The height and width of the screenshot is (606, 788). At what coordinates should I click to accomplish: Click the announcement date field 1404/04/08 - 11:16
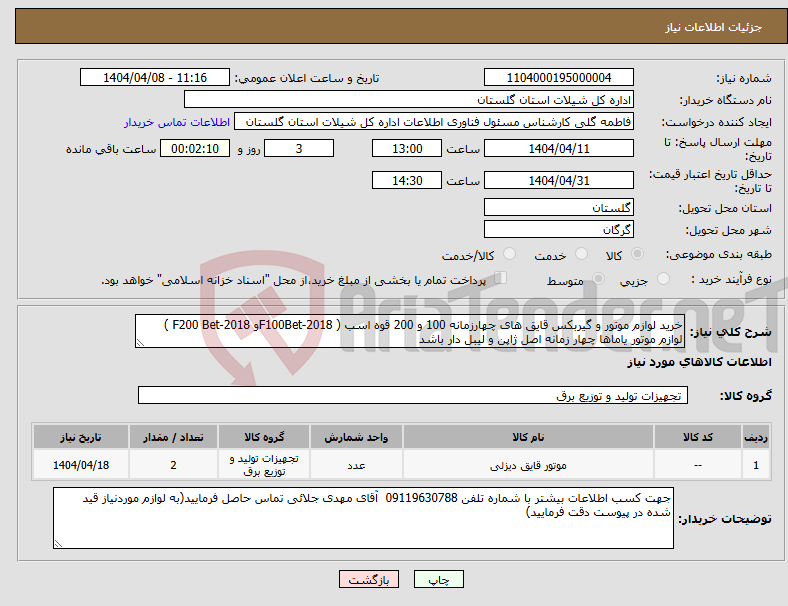155,77
